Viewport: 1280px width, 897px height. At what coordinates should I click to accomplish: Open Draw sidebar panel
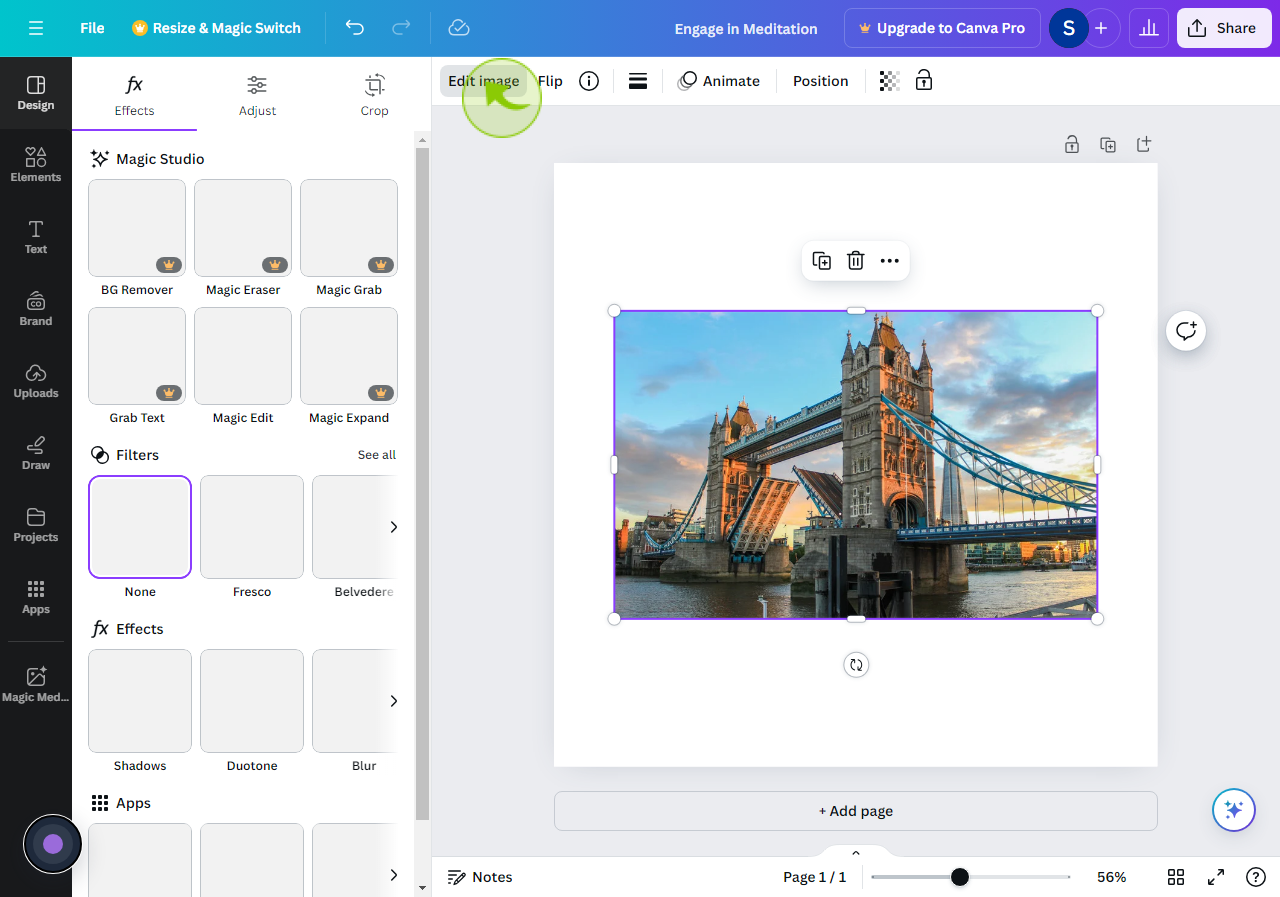(36, 453)
